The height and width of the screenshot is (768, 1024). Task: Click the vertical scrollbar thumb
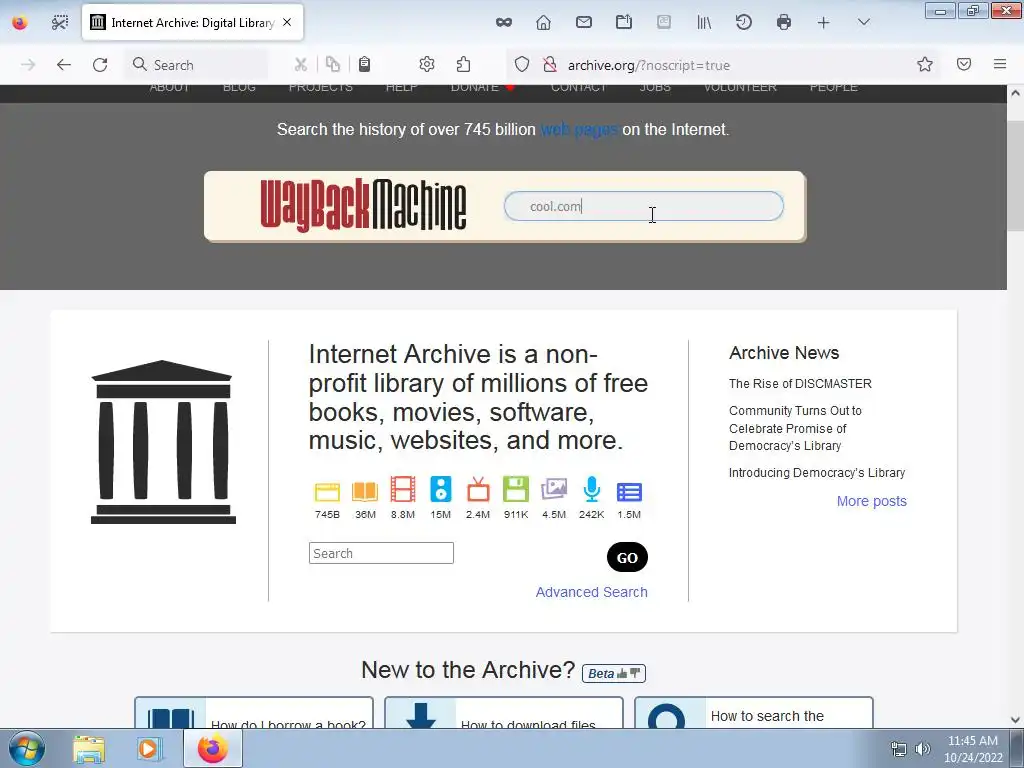click(x=1016, y=176)
